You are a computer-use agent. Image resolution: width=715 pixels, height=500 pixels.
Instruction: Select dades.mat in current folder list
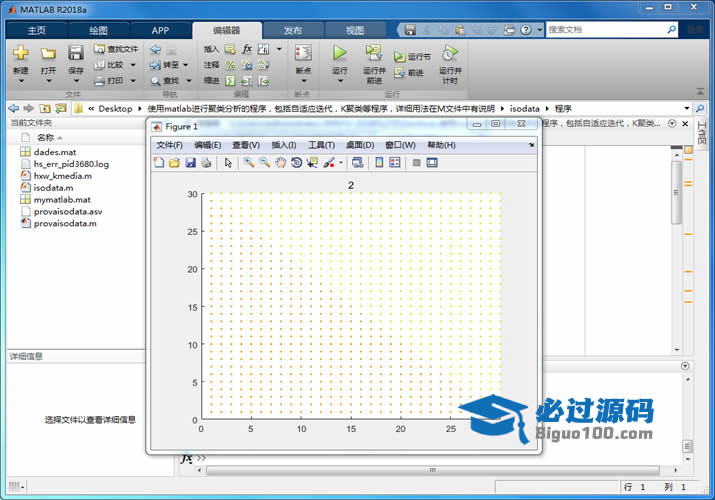point(55,152)
